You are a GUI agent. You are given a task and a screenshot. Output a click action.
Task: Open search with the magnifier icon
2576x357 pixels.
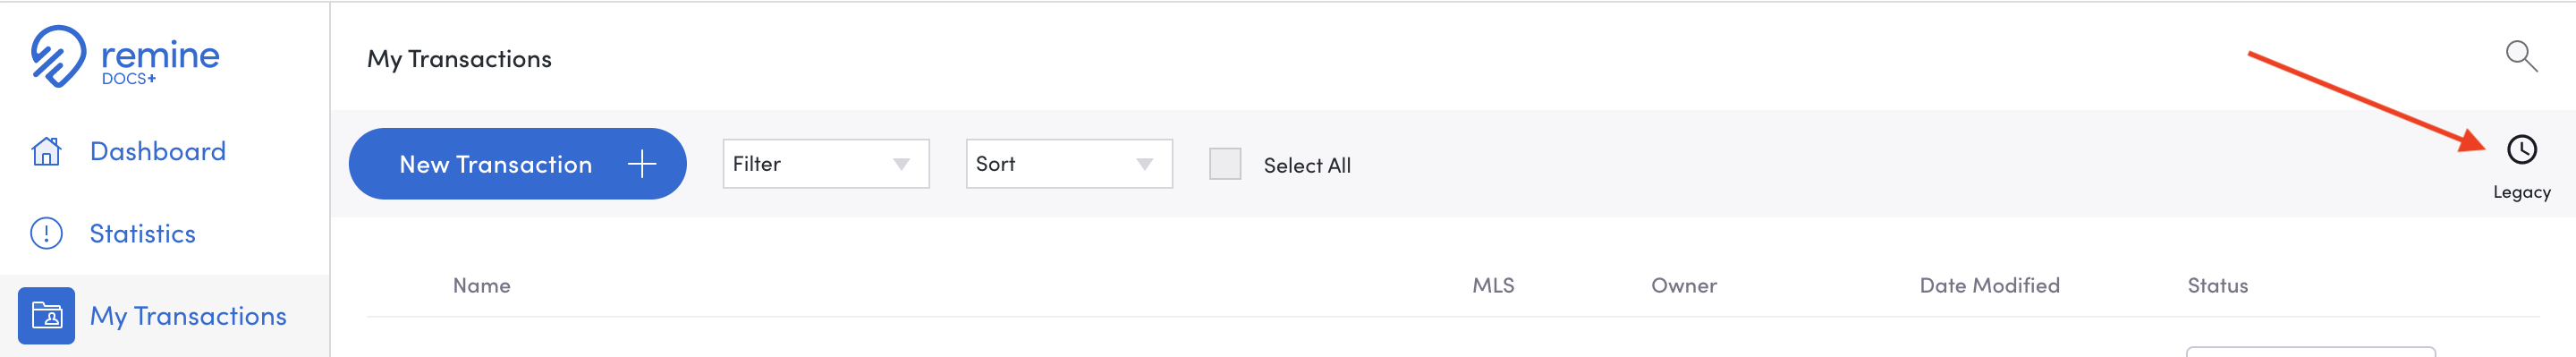tap(2521, 56)
